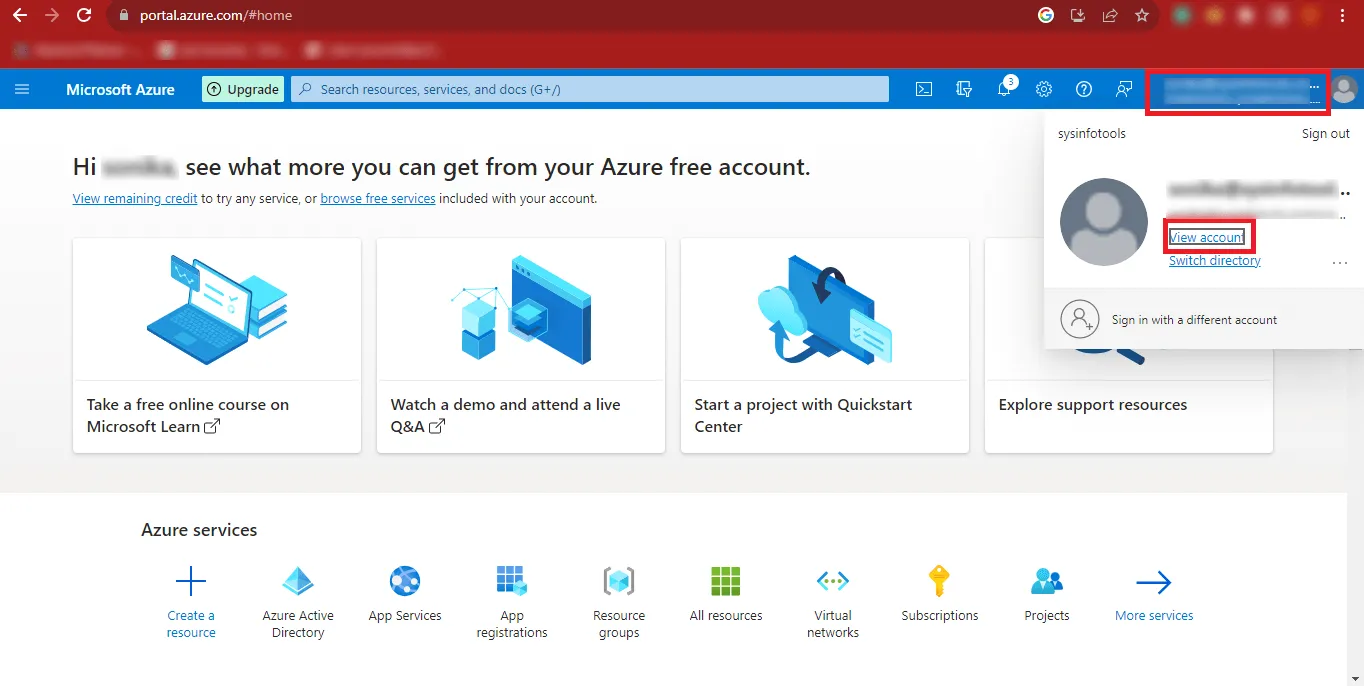Click the Directories and subscriptions filter icon
This screenshot has width=1364, height=686.
coord(964,89)
